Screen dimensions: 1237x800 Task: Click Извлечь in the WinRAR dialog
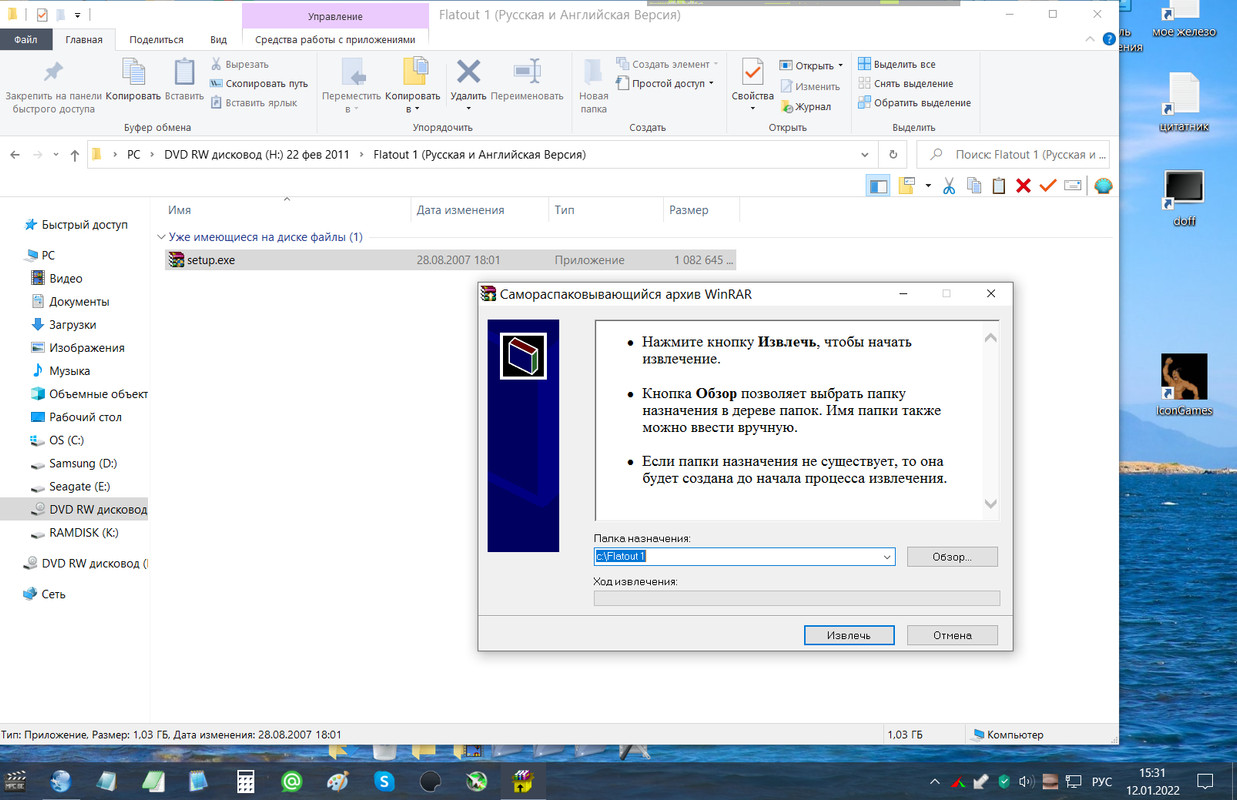pos(849,635)
